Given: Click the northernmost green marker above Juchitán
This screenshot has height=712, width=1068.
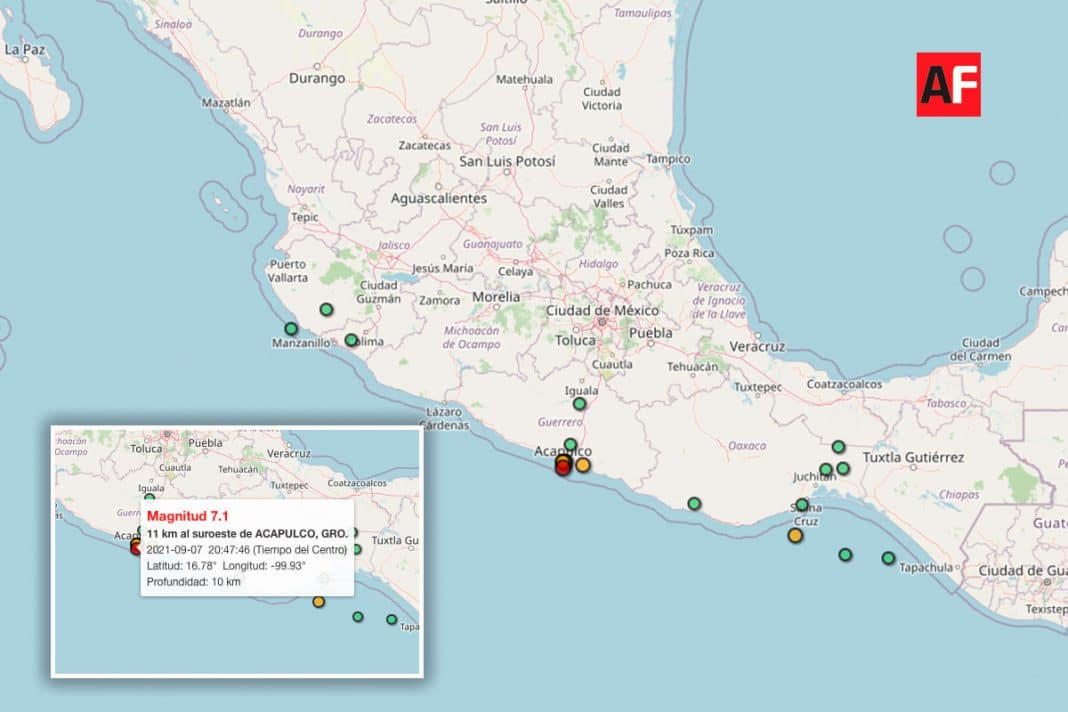Looking at the screenshot, I should point(838,446).
